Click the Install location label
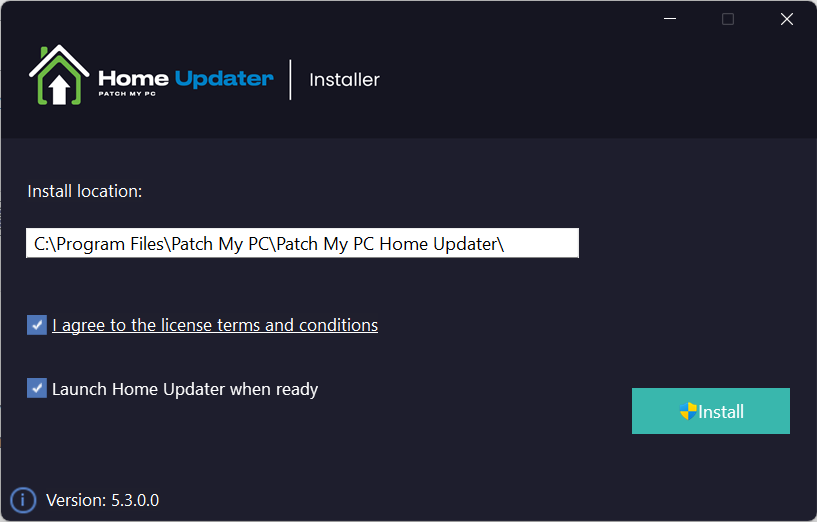This screenshot has height=522, width=817. 85,191
